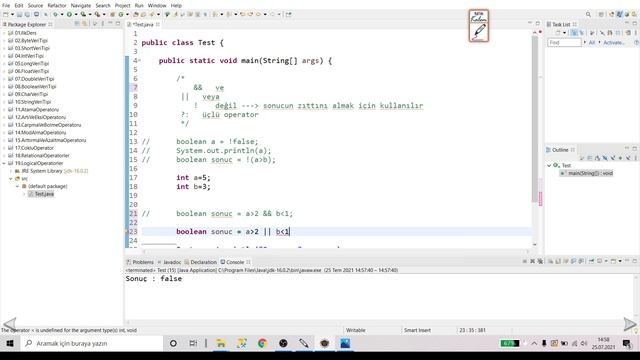
Task: Toggle Hide Static Members in Outline toolbar
Action: 613,158
